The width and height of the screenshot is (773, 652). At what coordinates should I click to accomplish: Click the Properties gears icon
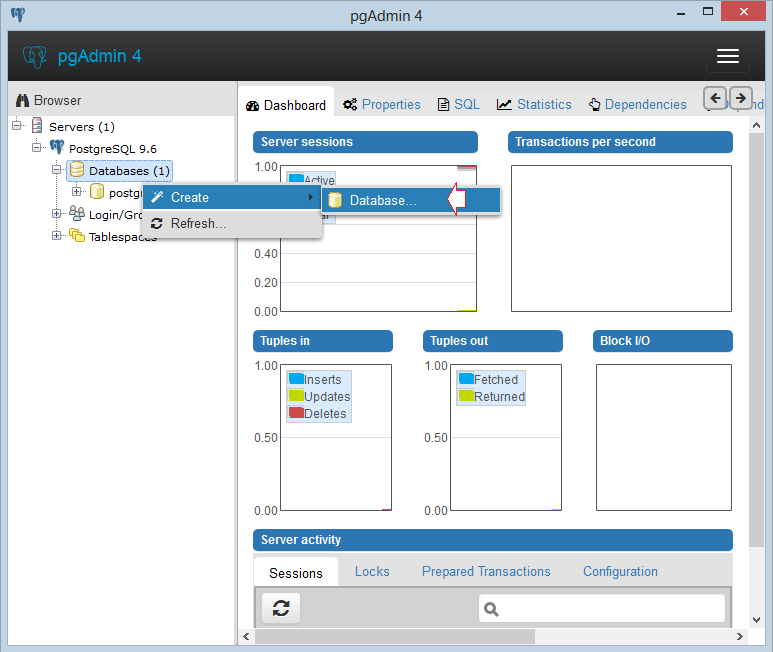tap(350, 104)
